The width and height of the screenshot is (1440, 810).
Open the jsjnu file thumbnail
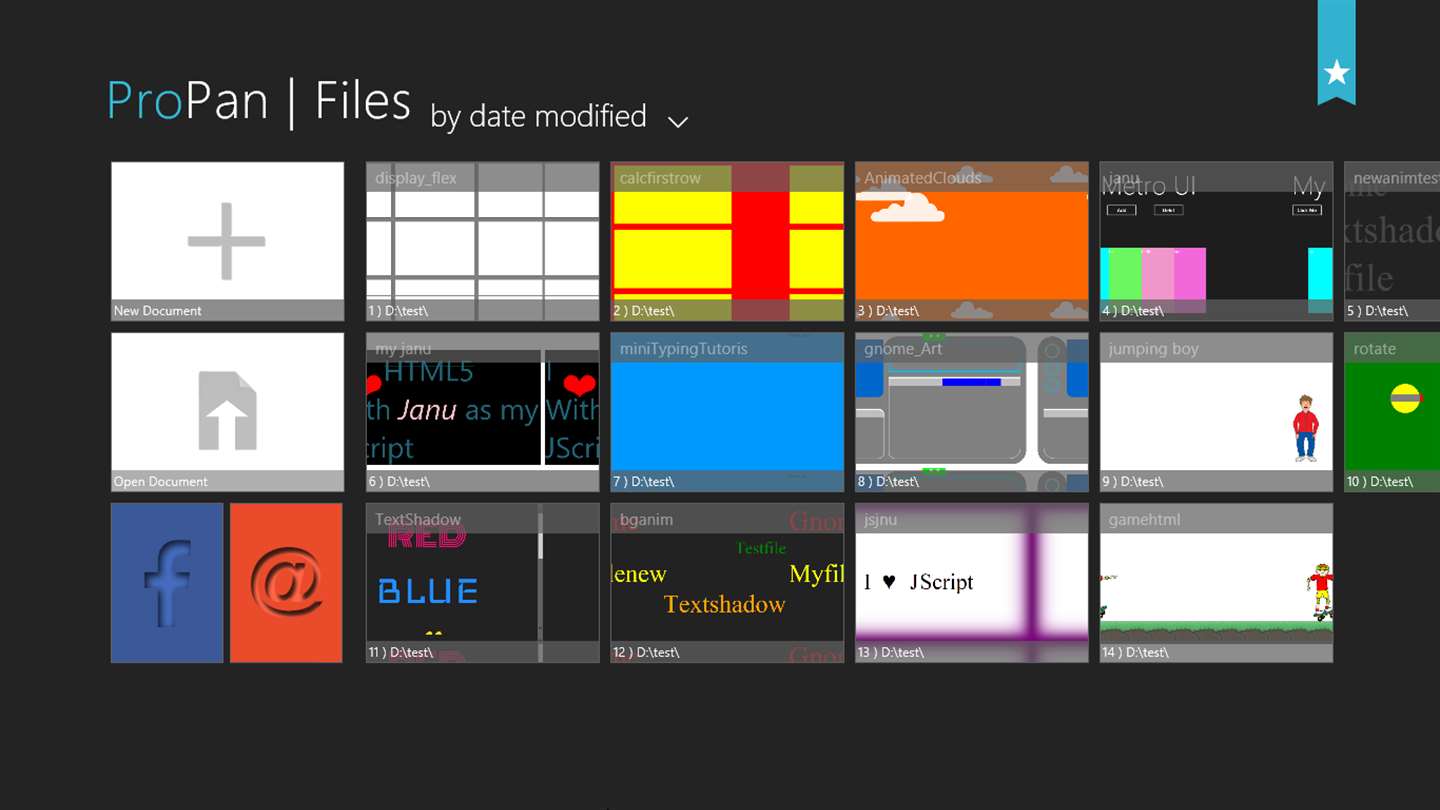(972, 583)
